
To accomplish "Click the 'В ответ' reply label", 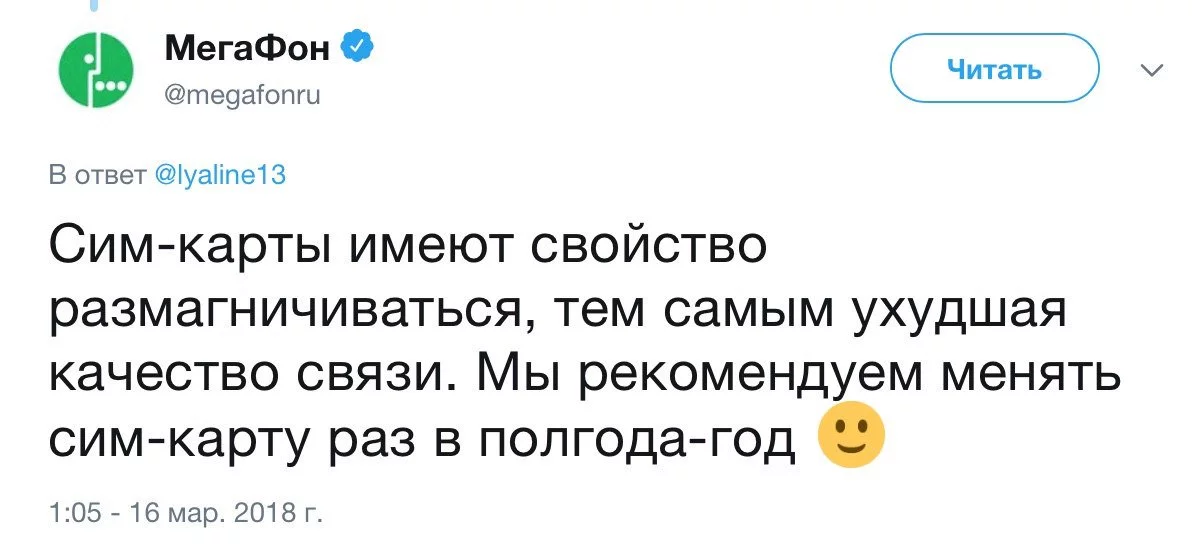I will [x=99, y=175].
